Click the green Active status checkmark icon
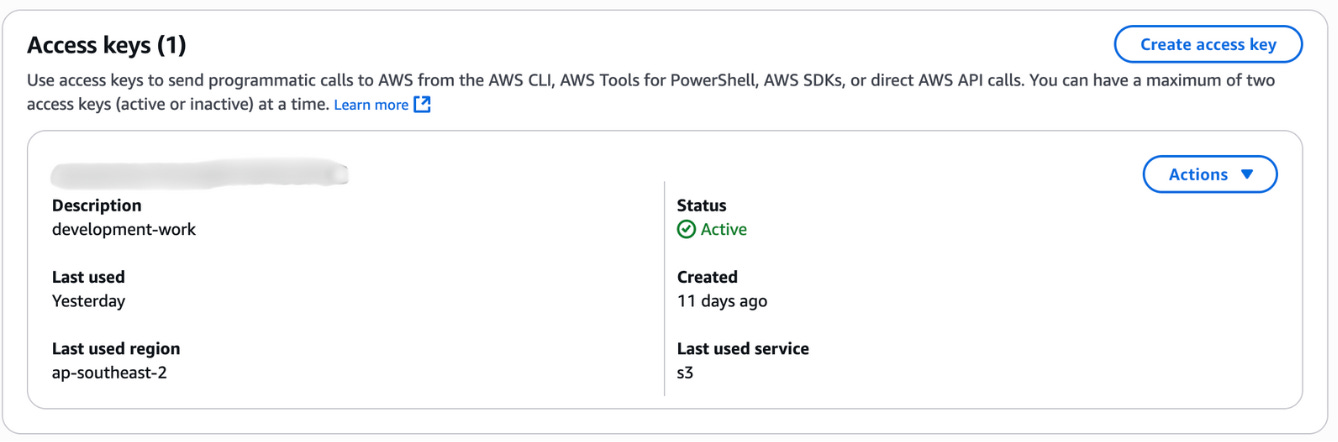 [686, 230]
